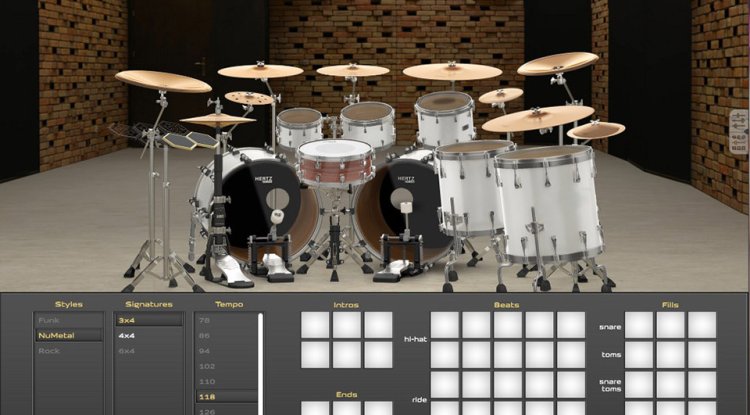The image size is (750, 415).
Task: Hit the smallest rack tom on the left
Action: coord(299,127)
